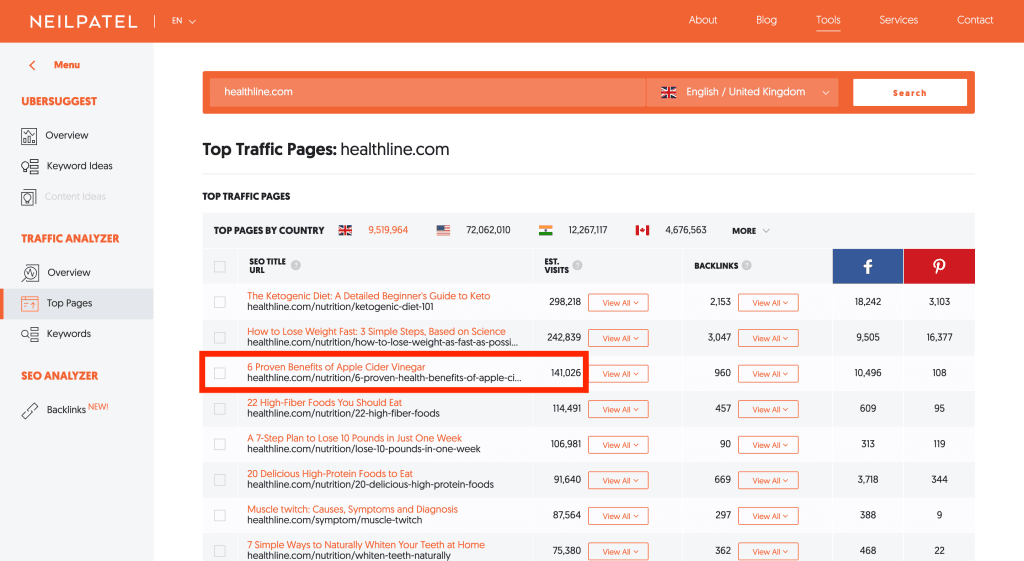The height and width of the screenshot is (561, 1024).
Task: Open A 7-Step Plan to Lose 10 Pounds link
Action: 354,438
